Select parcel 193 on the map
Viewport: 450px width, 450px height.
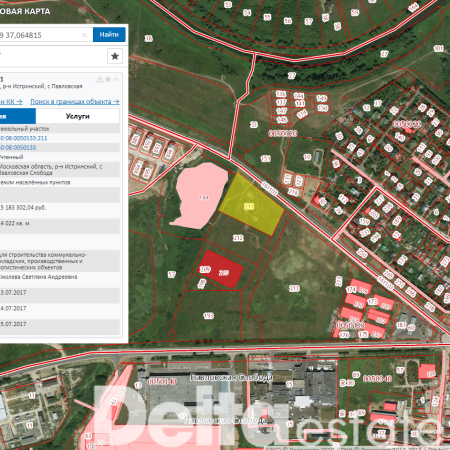pos(209,315)
